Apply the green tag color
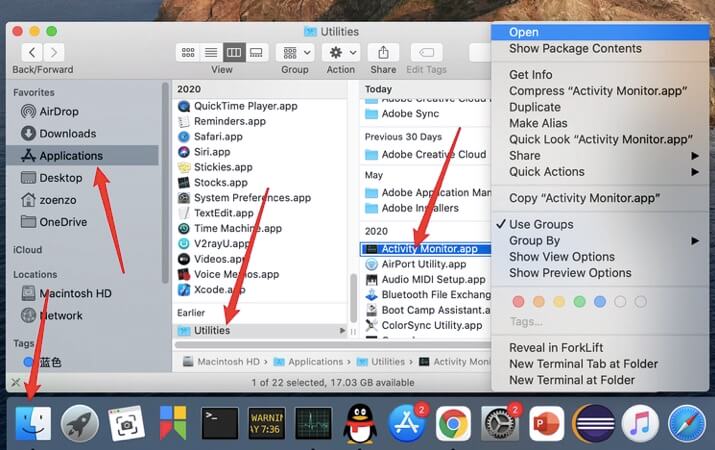The height and width of the screenshot is (450, 715). tap(579, 301)
